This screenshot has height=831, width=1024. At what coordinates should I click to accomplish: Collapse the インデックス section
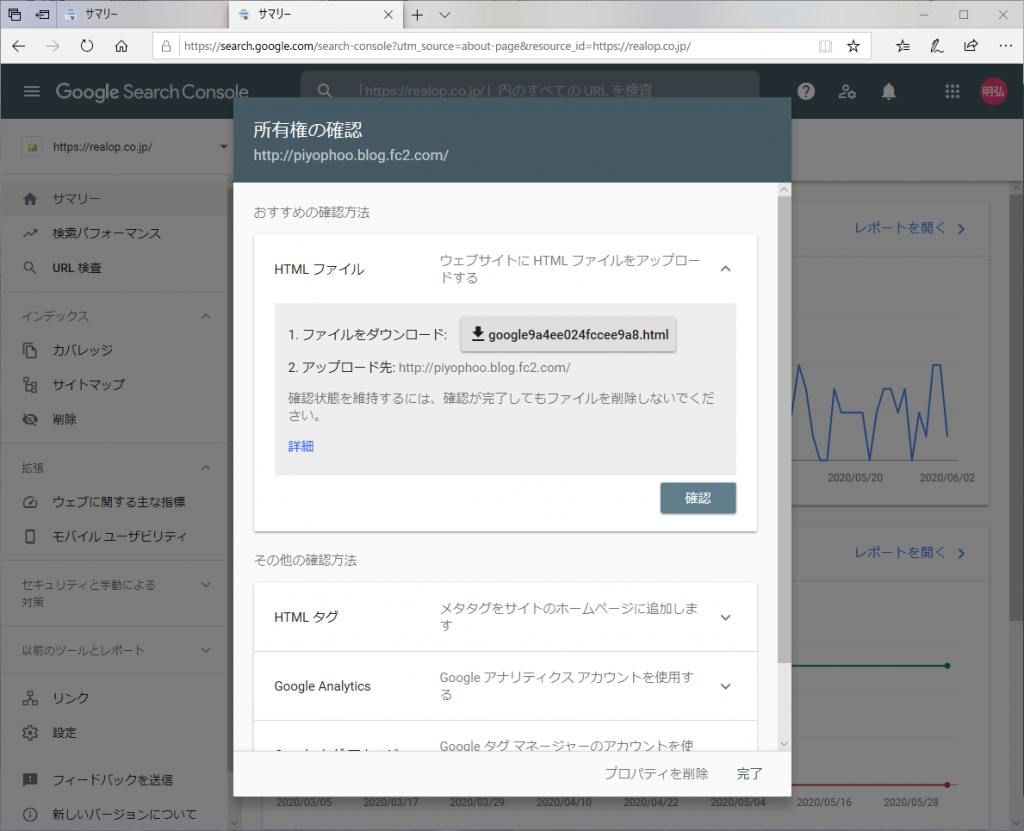[206, 316]
